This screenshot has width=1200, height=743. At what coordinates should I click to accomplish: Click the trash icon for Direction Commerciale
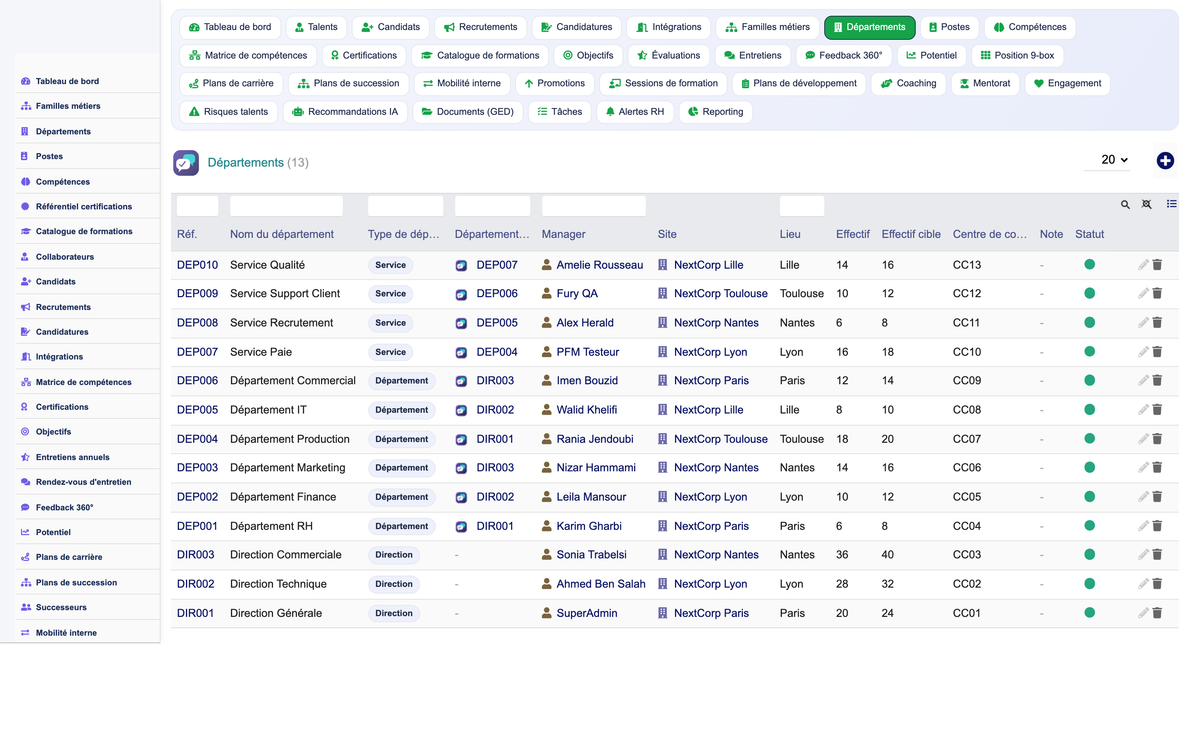[1157, 555]
